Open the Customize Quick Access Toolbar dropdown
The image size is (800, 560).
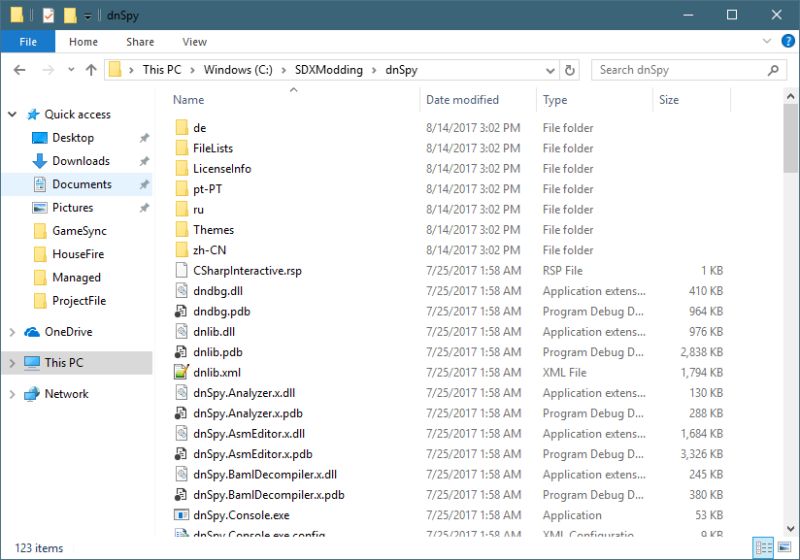click(x=88, y=16)
